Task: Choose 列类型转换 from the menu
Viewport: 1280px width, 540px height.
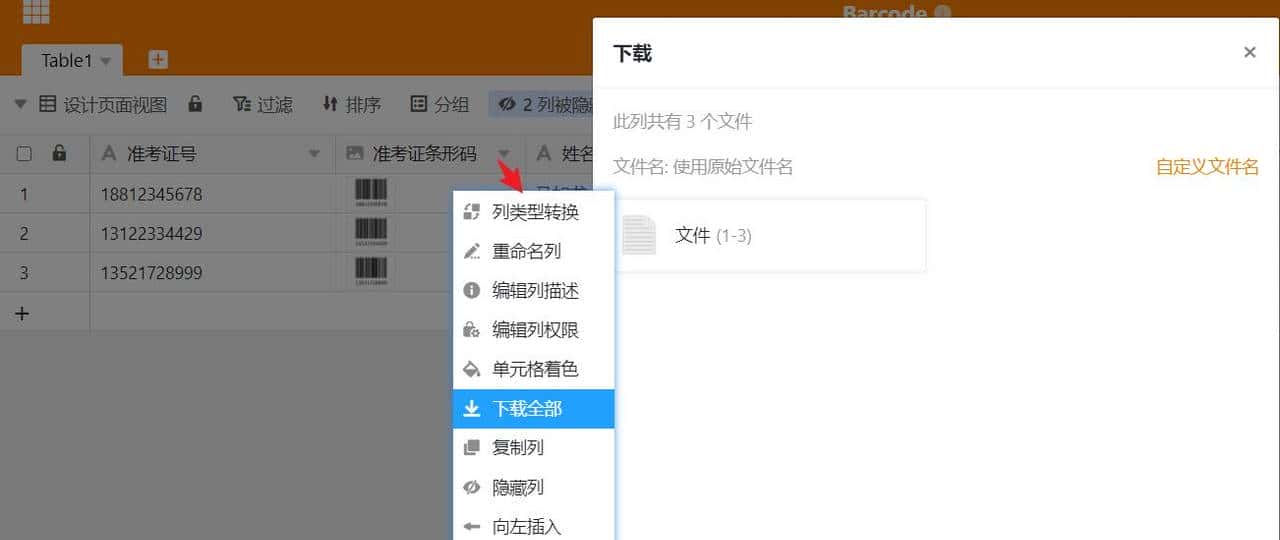Action: (534, 212)
